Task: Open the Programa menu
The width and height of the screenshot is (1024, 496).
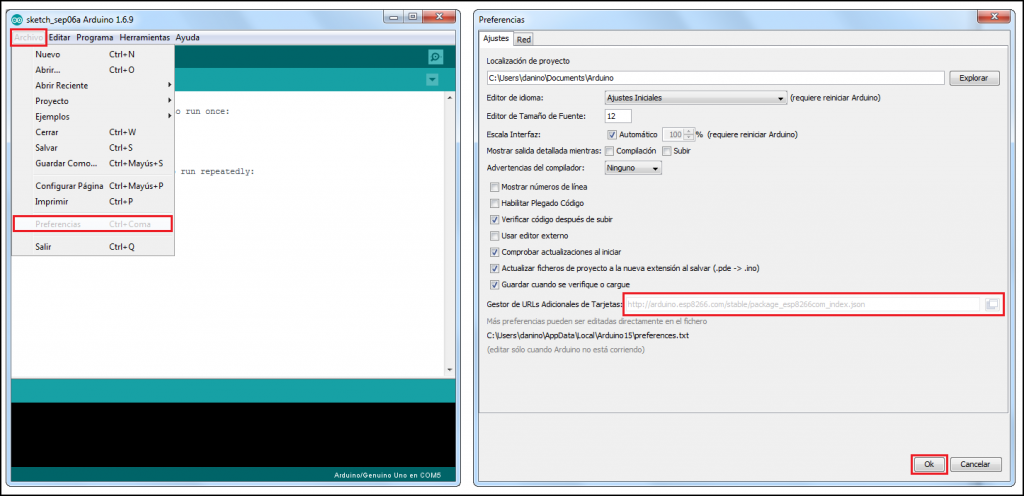Action: (x=95, y=38)
